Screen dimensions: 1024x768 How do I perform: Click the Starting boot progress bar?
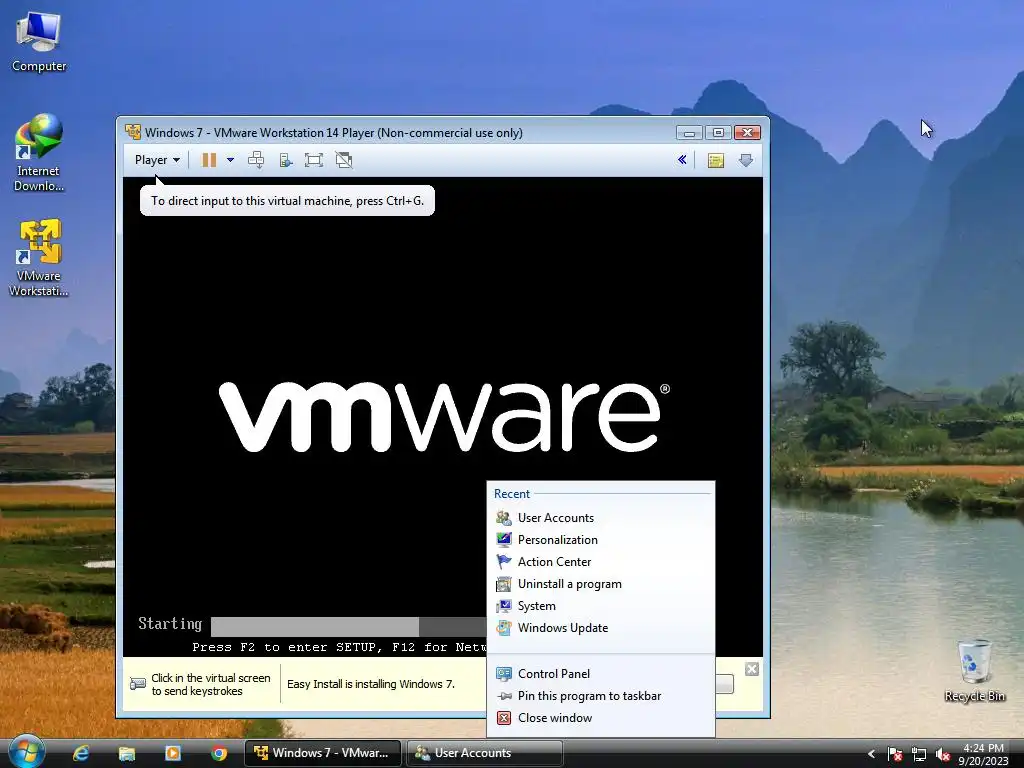coord(348,626)
